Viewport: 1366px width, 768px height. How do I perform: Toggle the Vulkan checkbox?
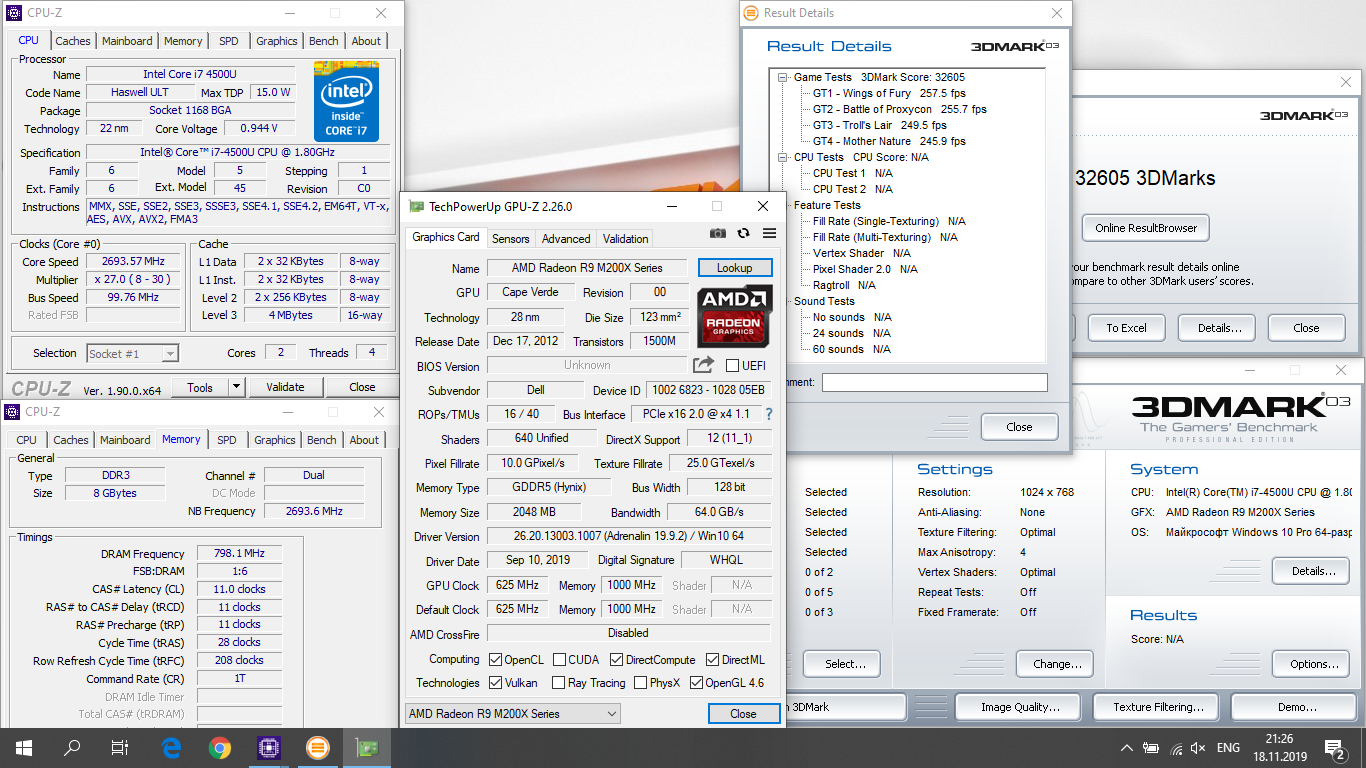click(x=495, y=683)
